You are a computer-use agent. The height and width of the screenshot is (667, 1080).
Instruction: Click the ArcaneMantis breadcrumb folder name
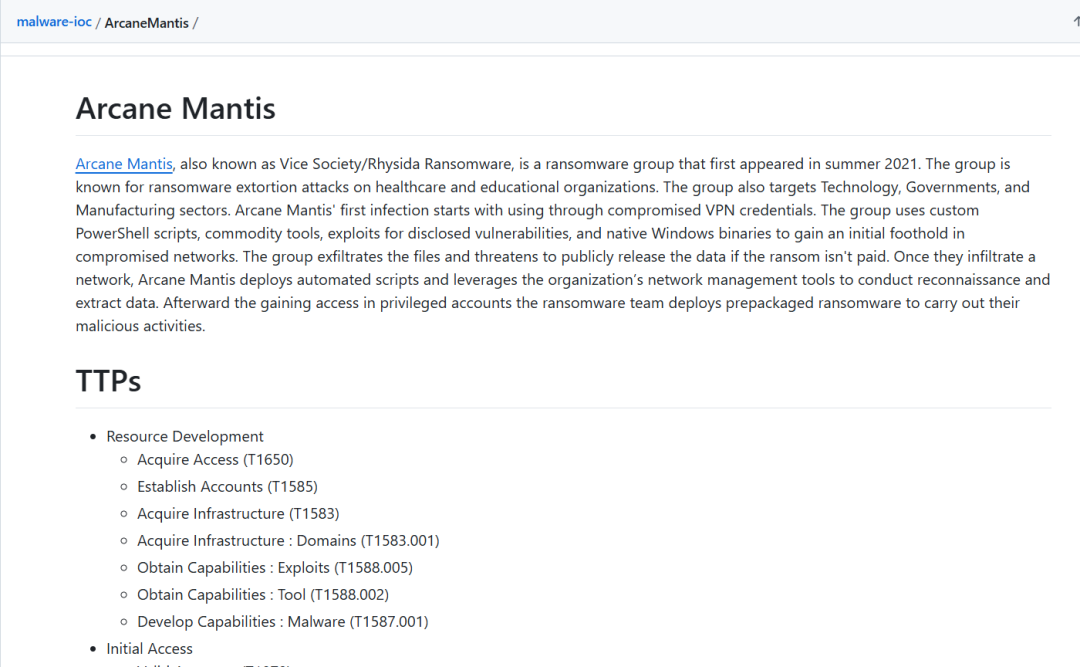click(146, 23)
